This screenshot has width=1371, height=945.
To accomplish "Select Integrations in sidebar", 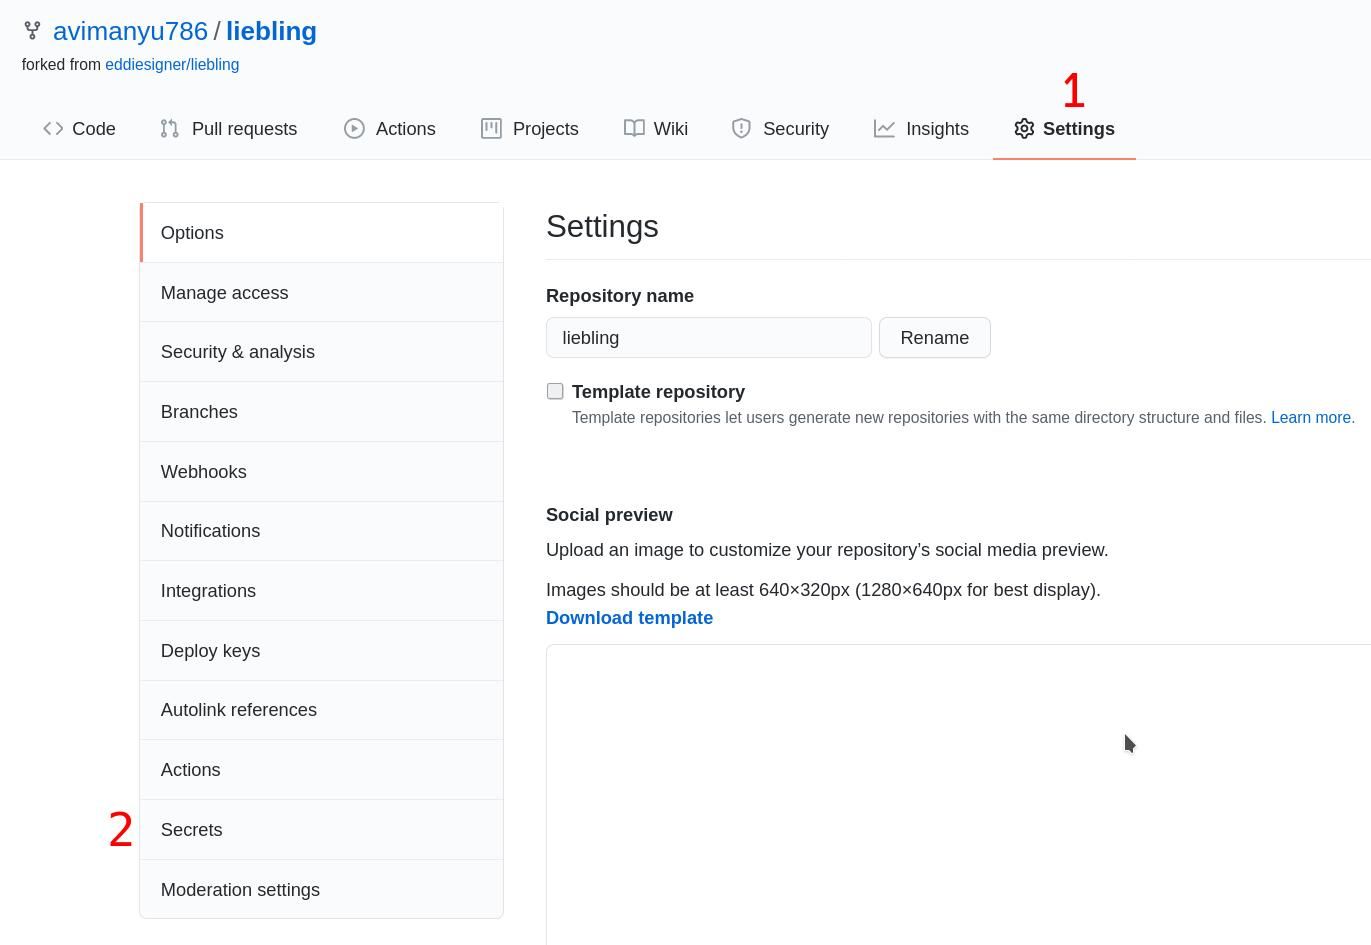I will pyautogui.click(x=321, y=591).
